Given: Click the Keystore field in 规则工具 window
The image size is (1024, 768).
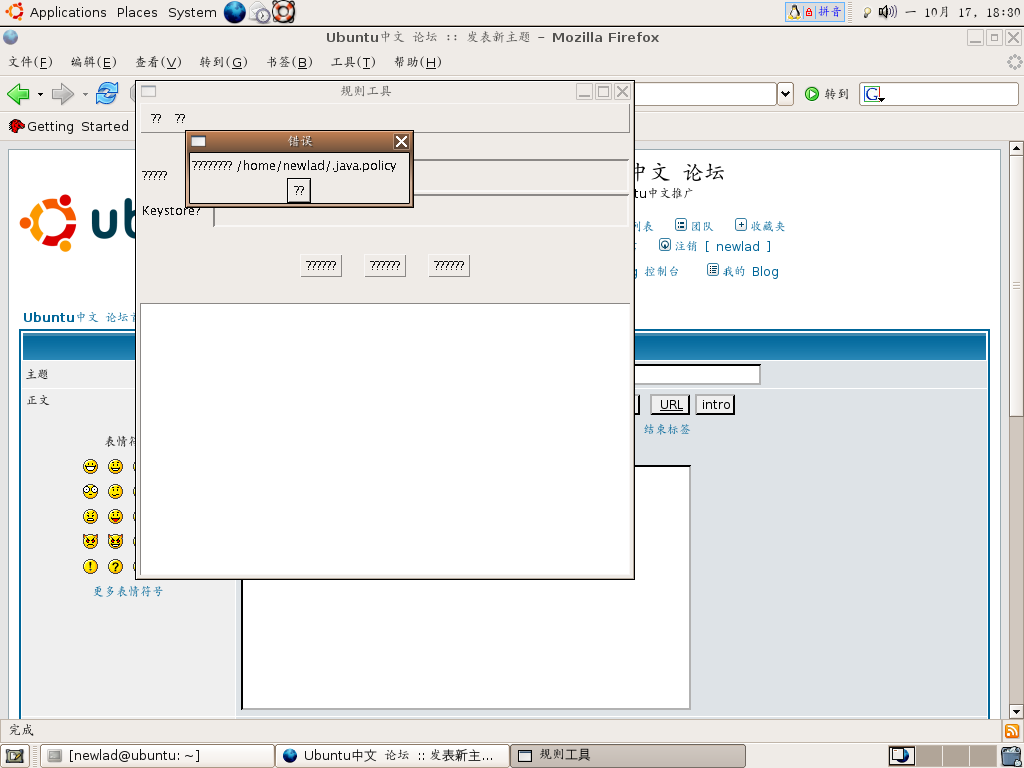Looking at the screenshot, I should tap(421, 212).
